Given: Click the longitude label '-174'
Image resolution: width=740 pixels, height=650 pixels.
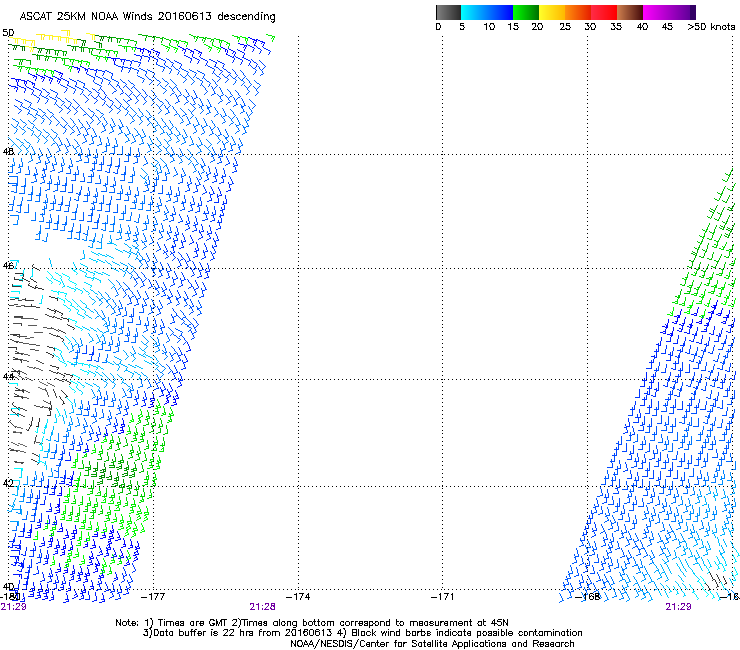Looking at the screenshot, I should (x=298, y=597).
